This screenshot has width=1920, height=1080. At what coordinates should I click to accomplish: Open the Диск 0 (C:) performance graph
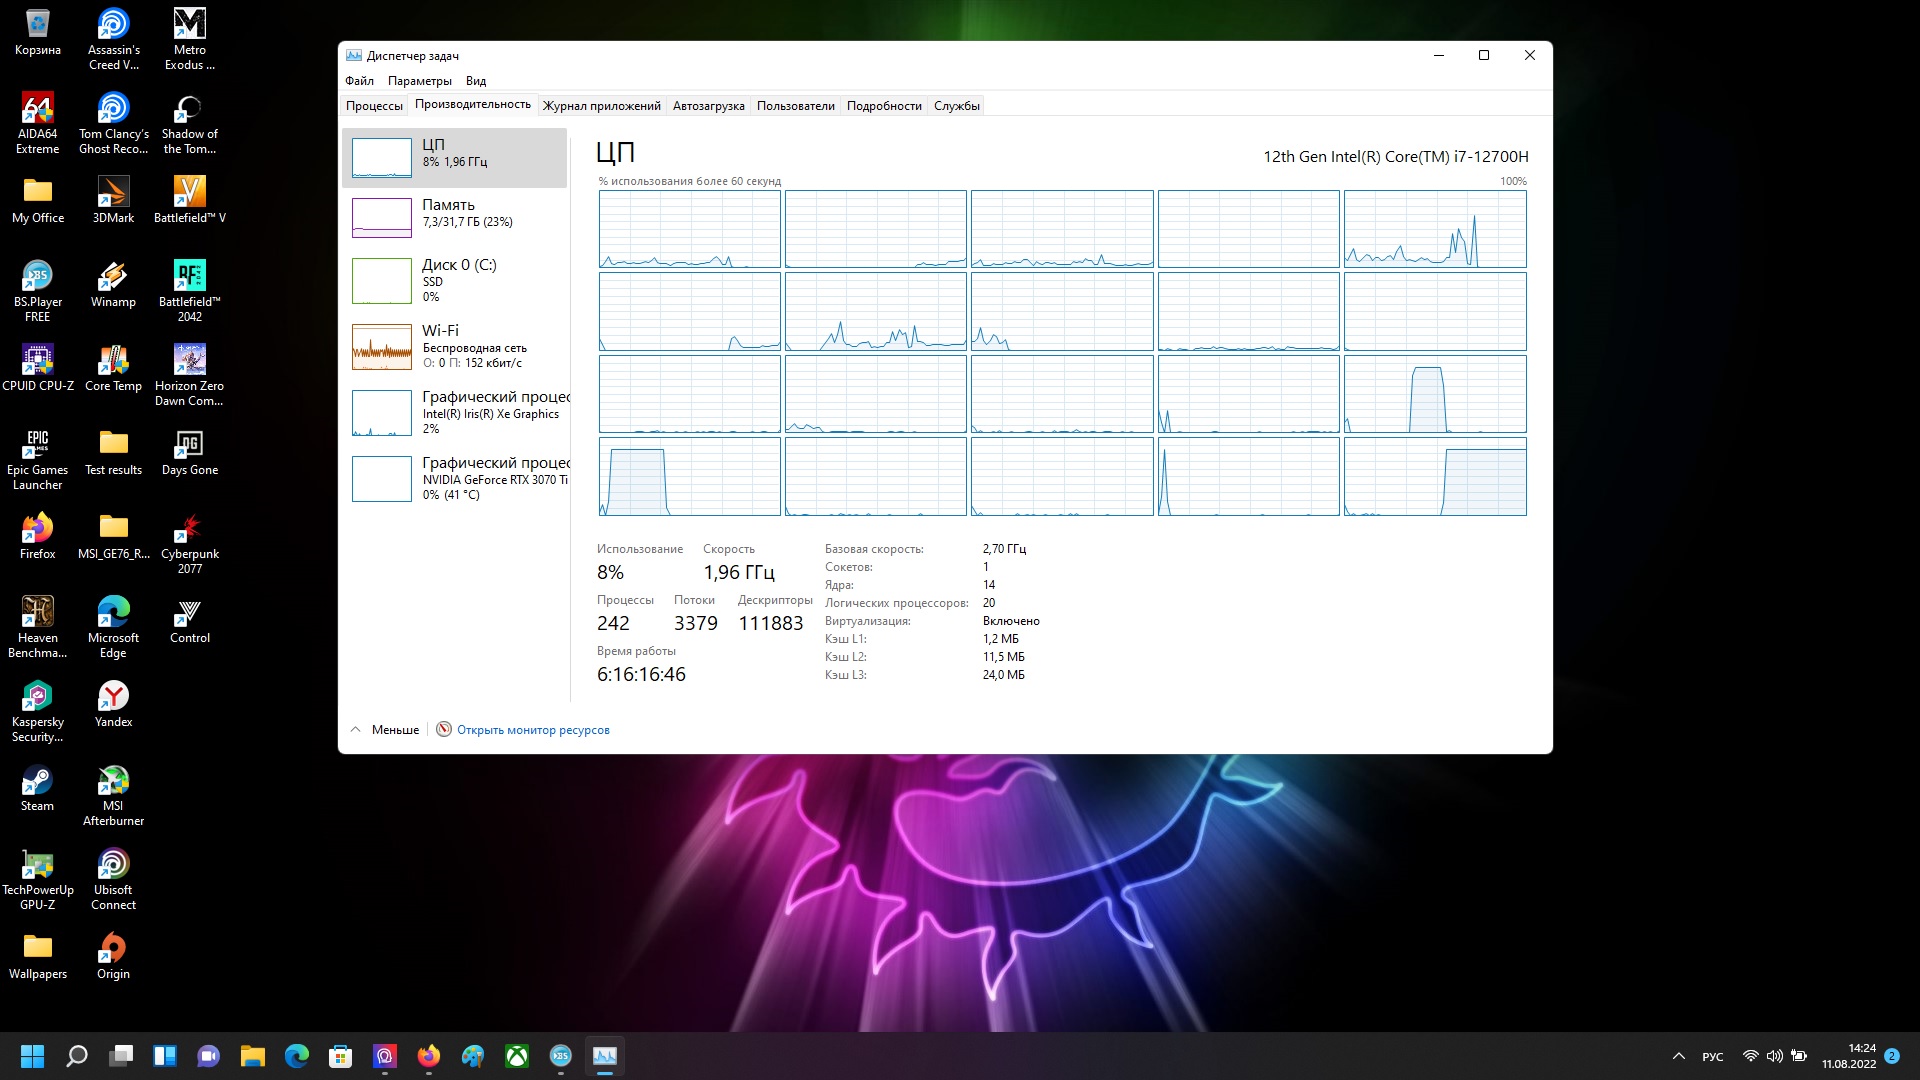(455, 280)
